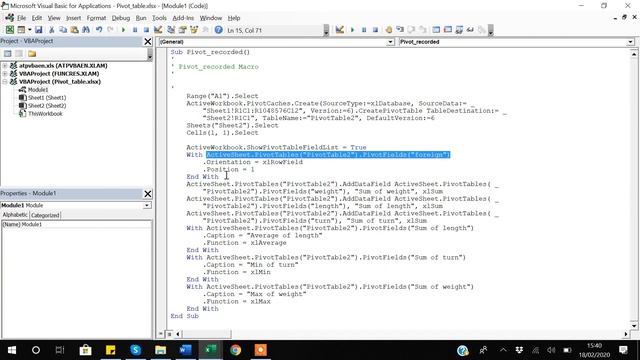
Task: Open the Debug menu
Action: click(120, 18)
